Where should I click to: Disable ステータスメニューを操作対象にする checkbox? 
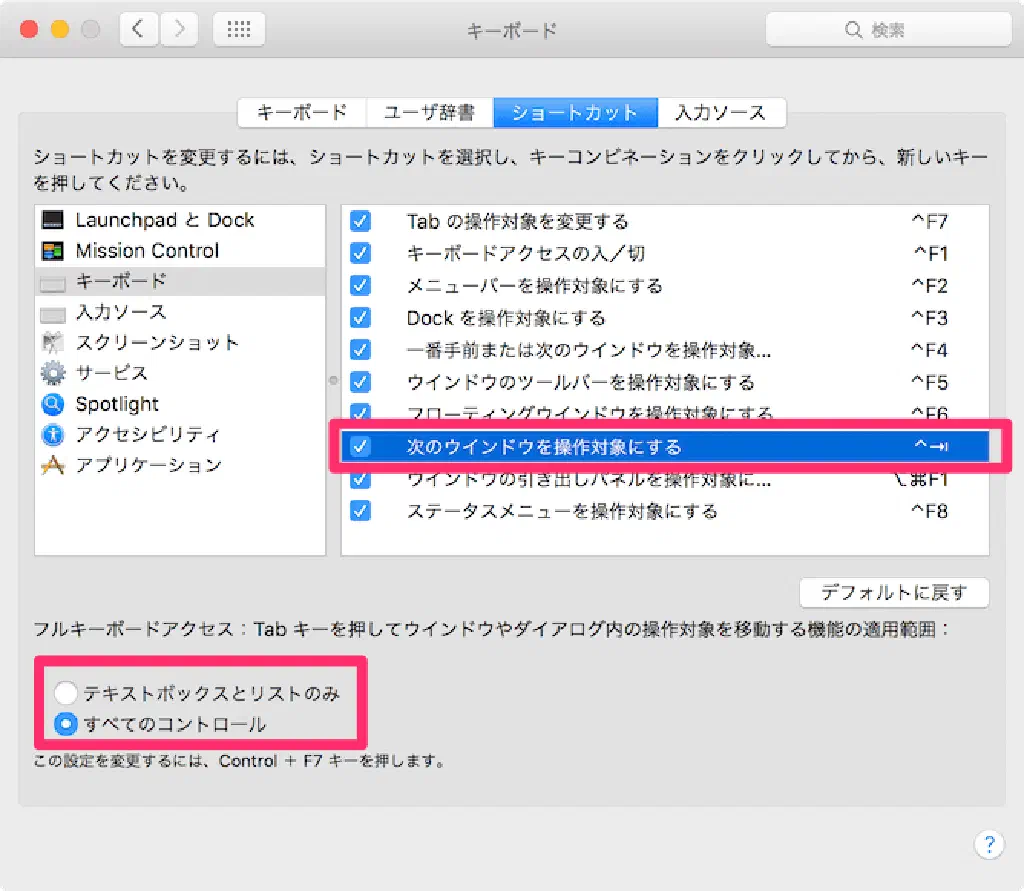[361, 511]
